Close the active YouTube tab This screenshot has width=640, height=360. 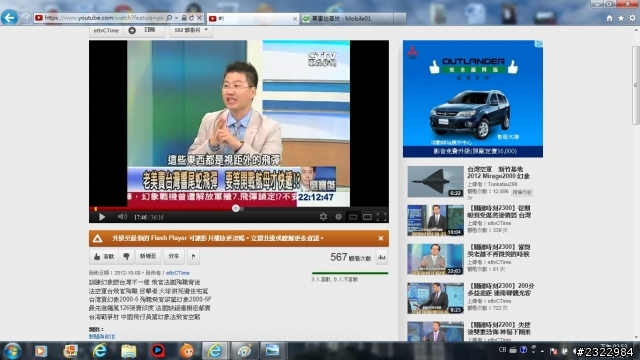click(295, 19)
